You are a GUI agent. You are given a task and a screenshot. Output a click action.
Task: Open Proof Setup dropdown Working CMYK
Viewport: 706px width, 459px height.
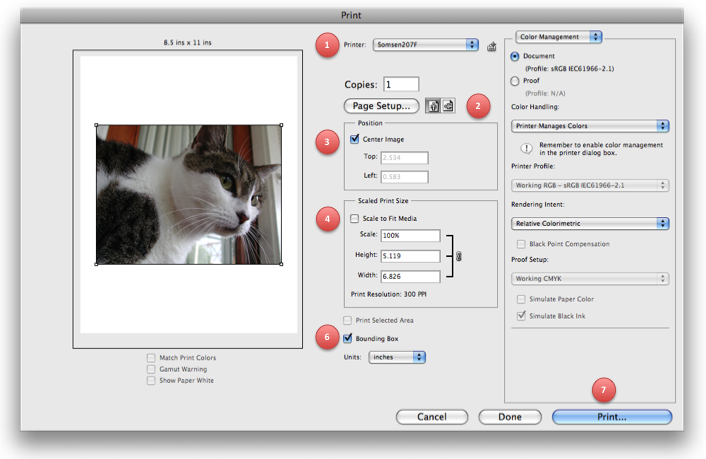pos(590,278)
